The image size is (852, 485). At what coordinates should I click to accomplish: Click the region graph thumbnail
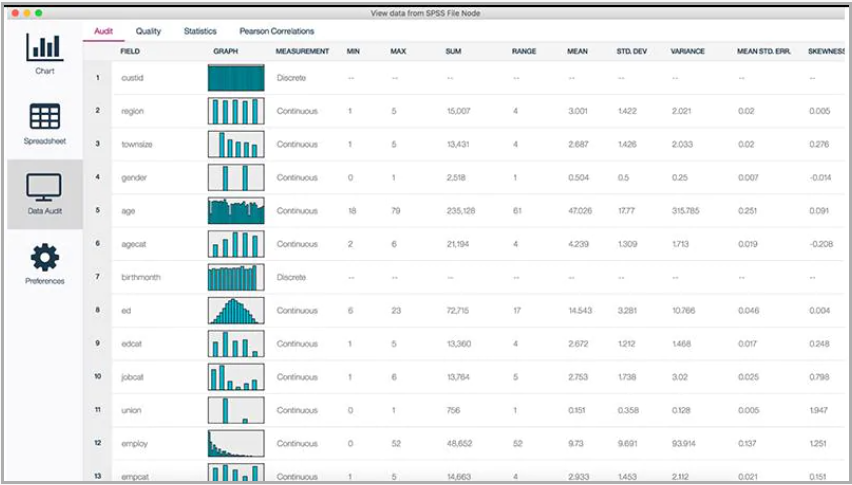[236, 111]
